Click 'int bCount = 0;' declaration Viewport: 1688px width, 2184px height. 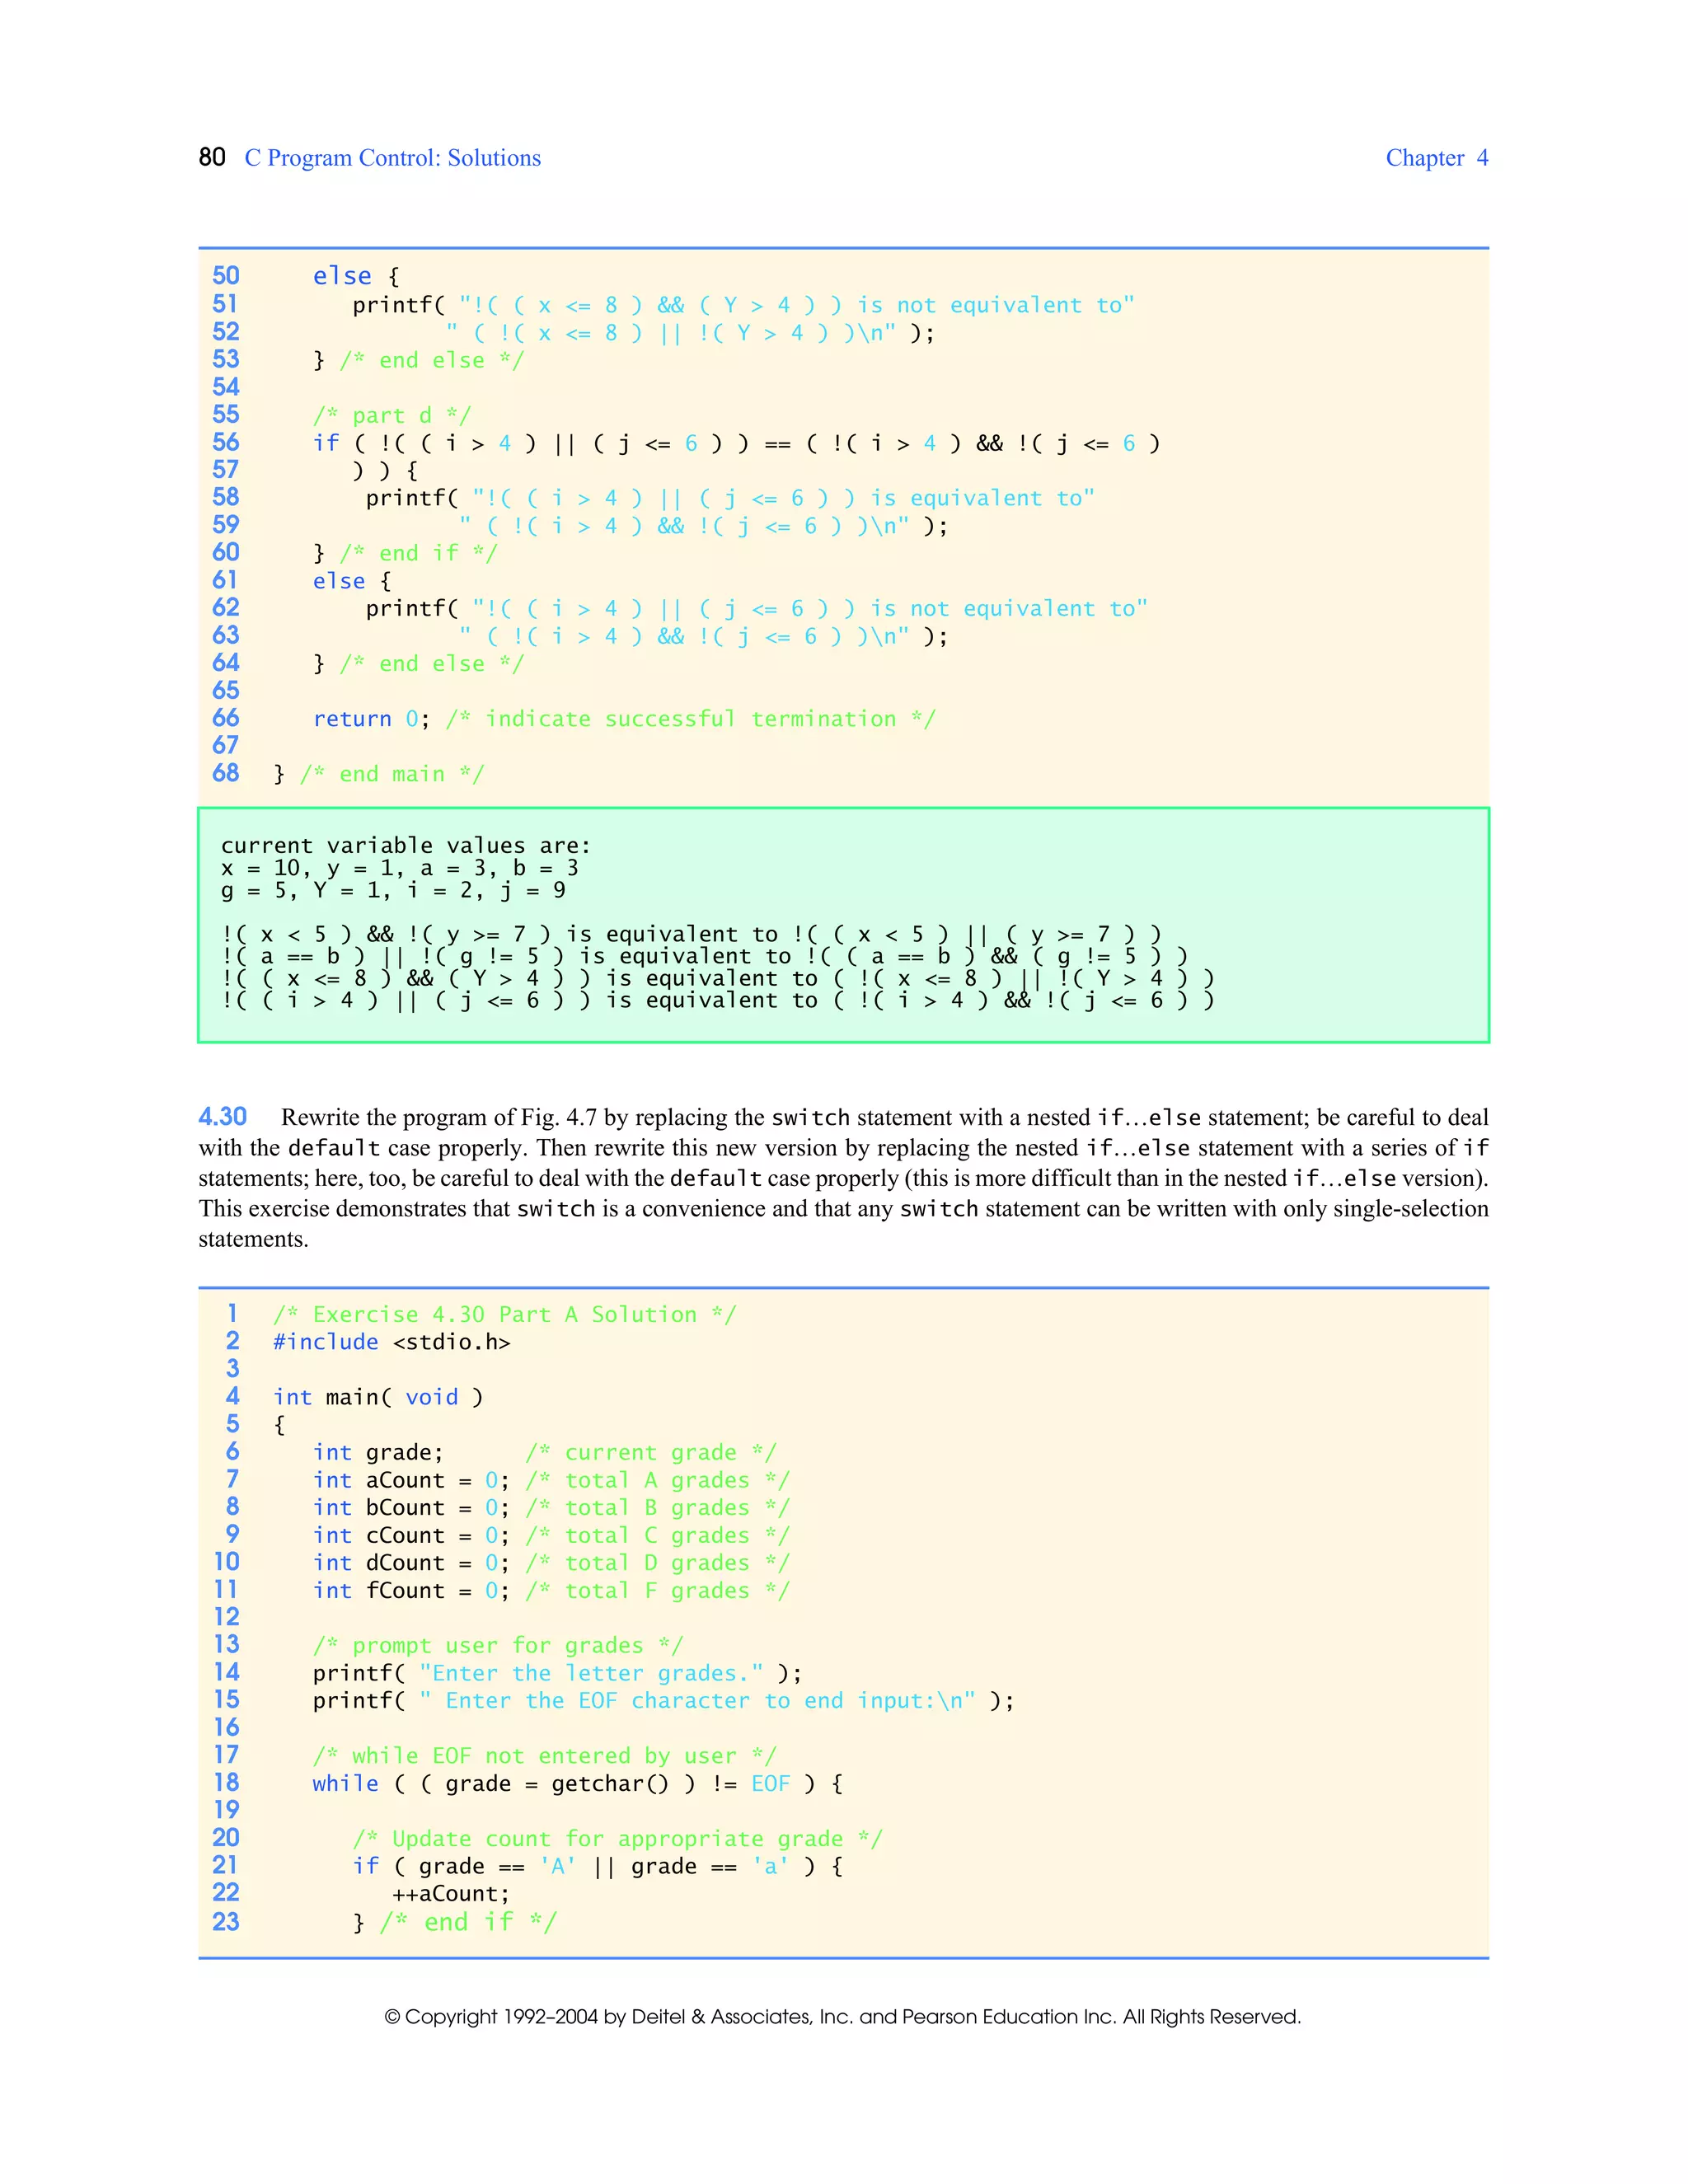click(x=411, y=1508)
